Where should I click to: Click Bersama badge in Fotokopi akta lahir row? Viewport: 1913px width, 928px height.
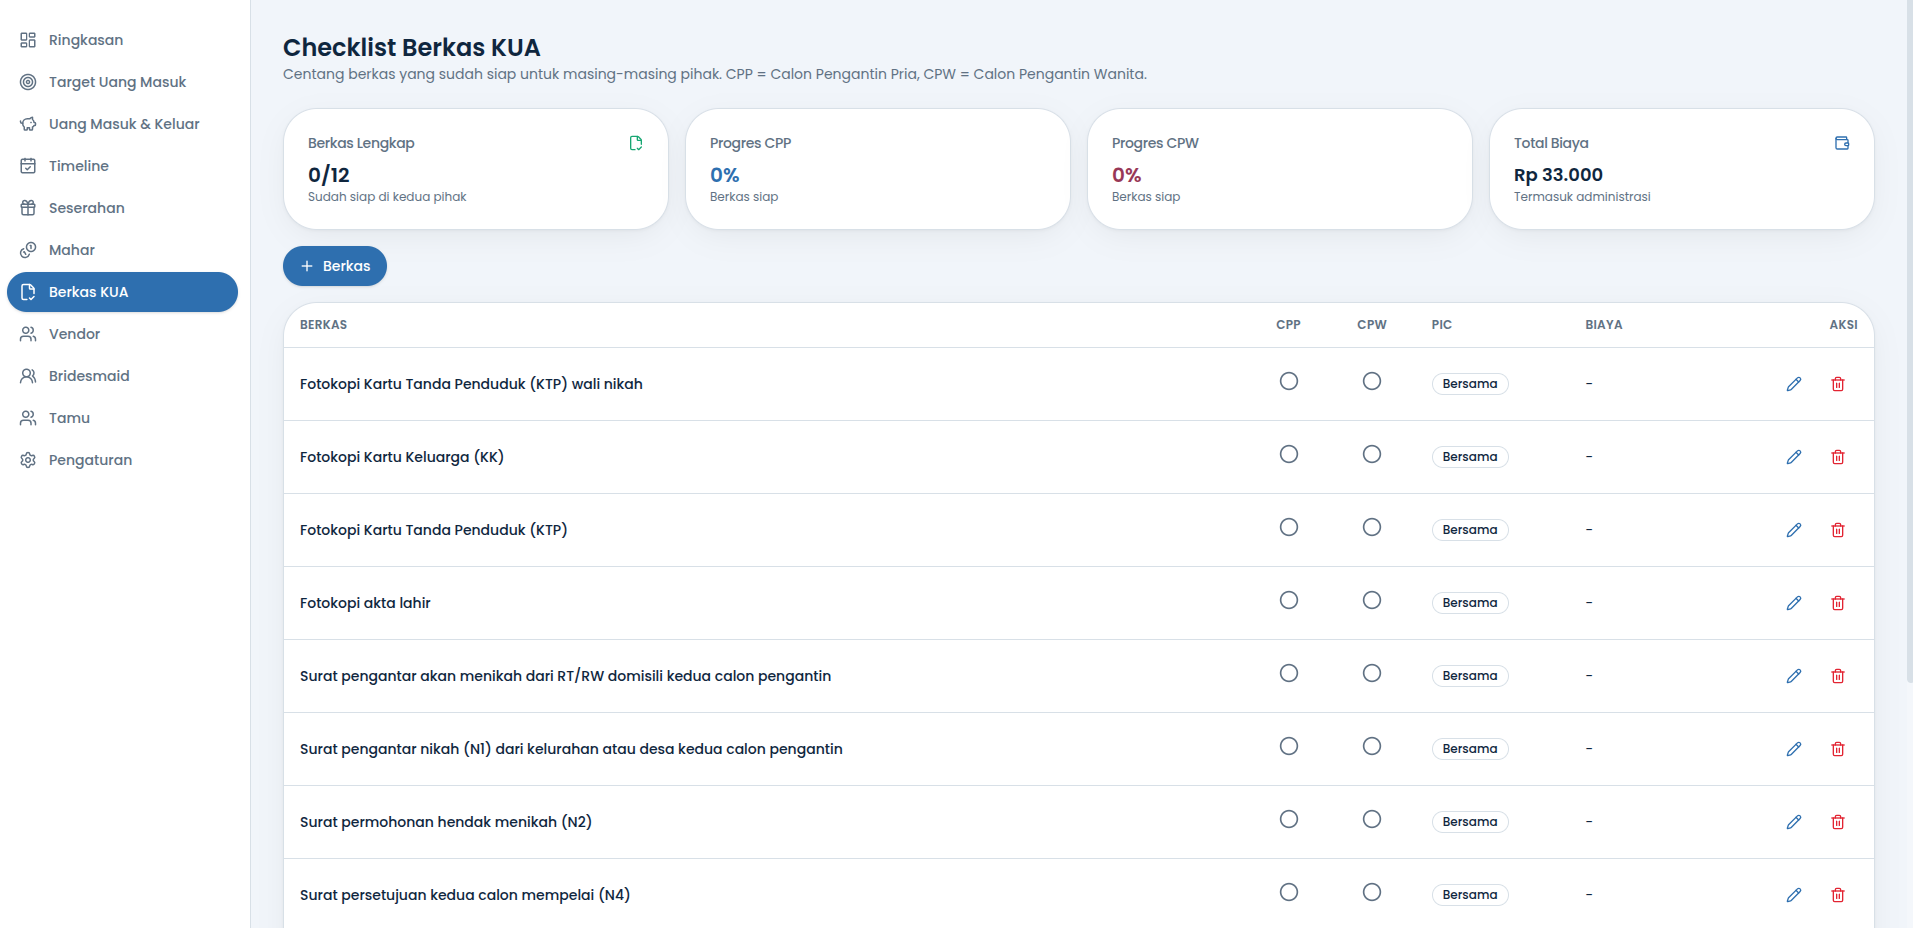point(1470,603)
